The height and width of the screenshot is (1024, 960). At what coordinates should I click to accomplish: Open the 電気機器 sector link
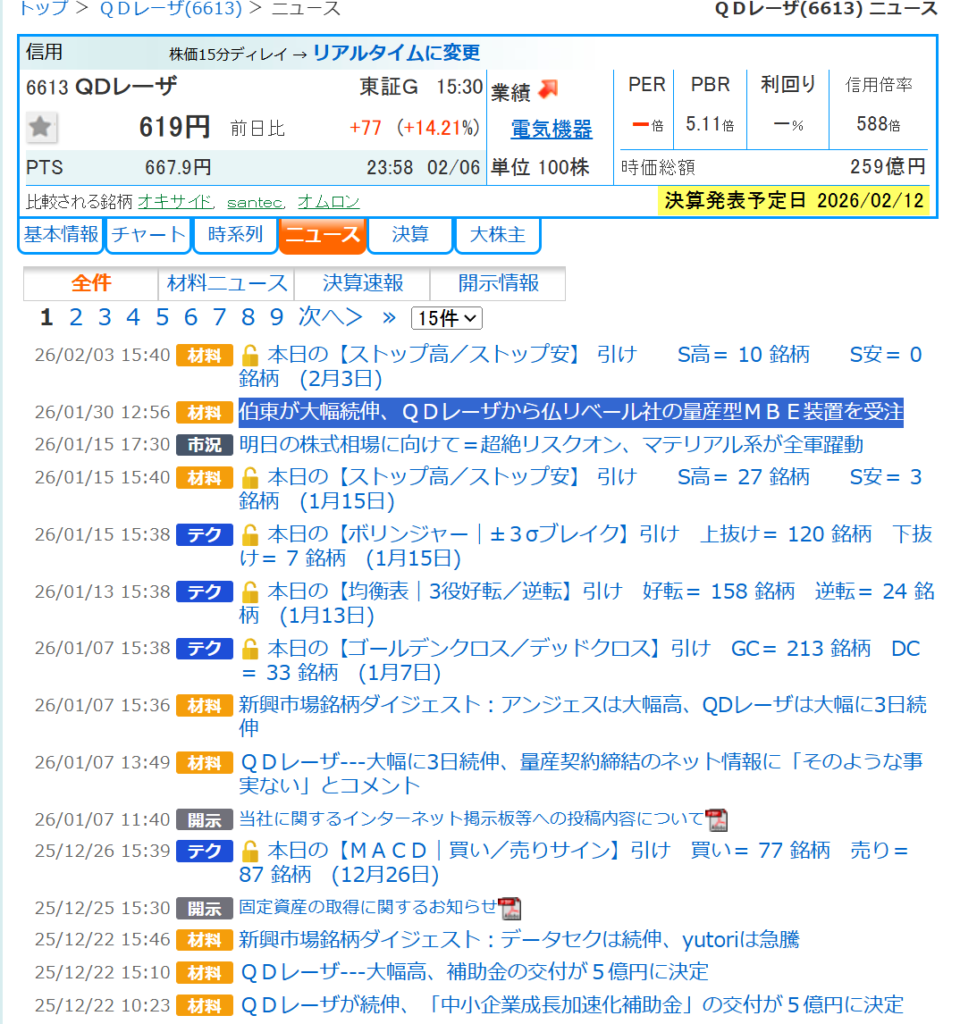pos(551,129)
